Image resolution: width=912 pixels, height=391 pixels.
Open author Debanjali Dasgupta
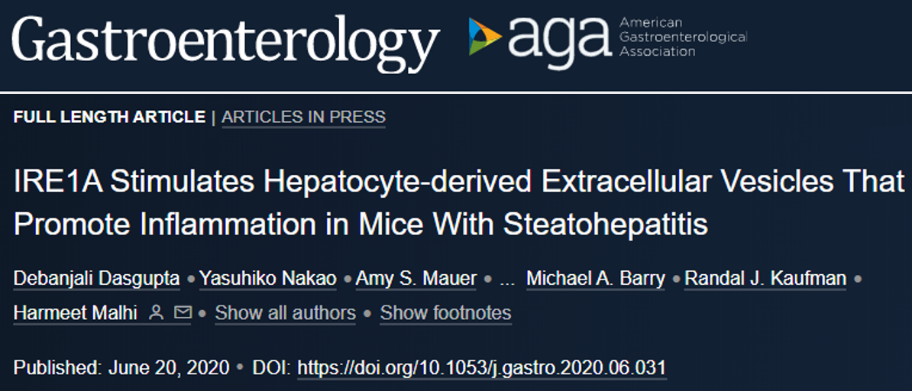coord(97,279)
